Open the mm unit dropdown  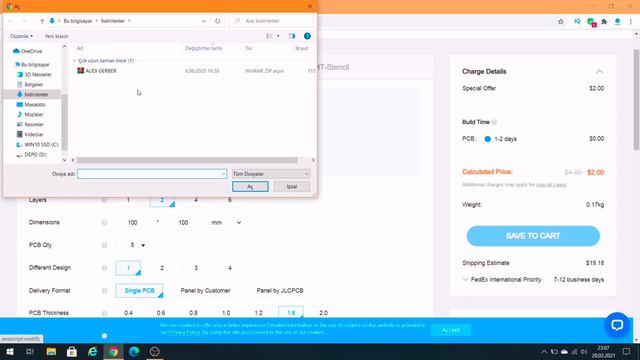point(226,222)
